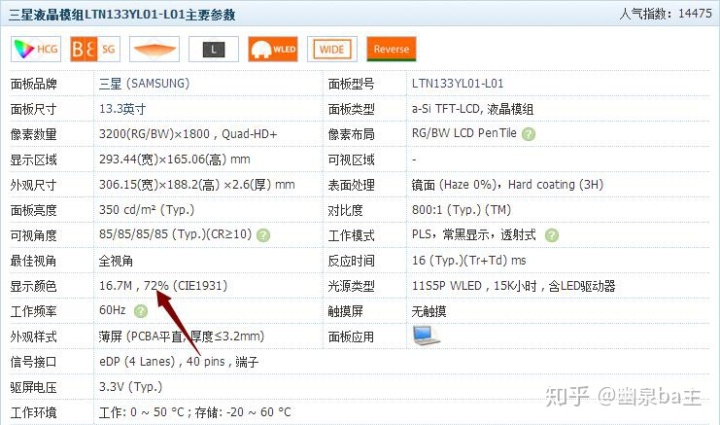The height and width of the screenshot is (425, 720).
Task: Select the 16 (Typ.)(Tr+Td) ms value
Action: pos(469,261)
